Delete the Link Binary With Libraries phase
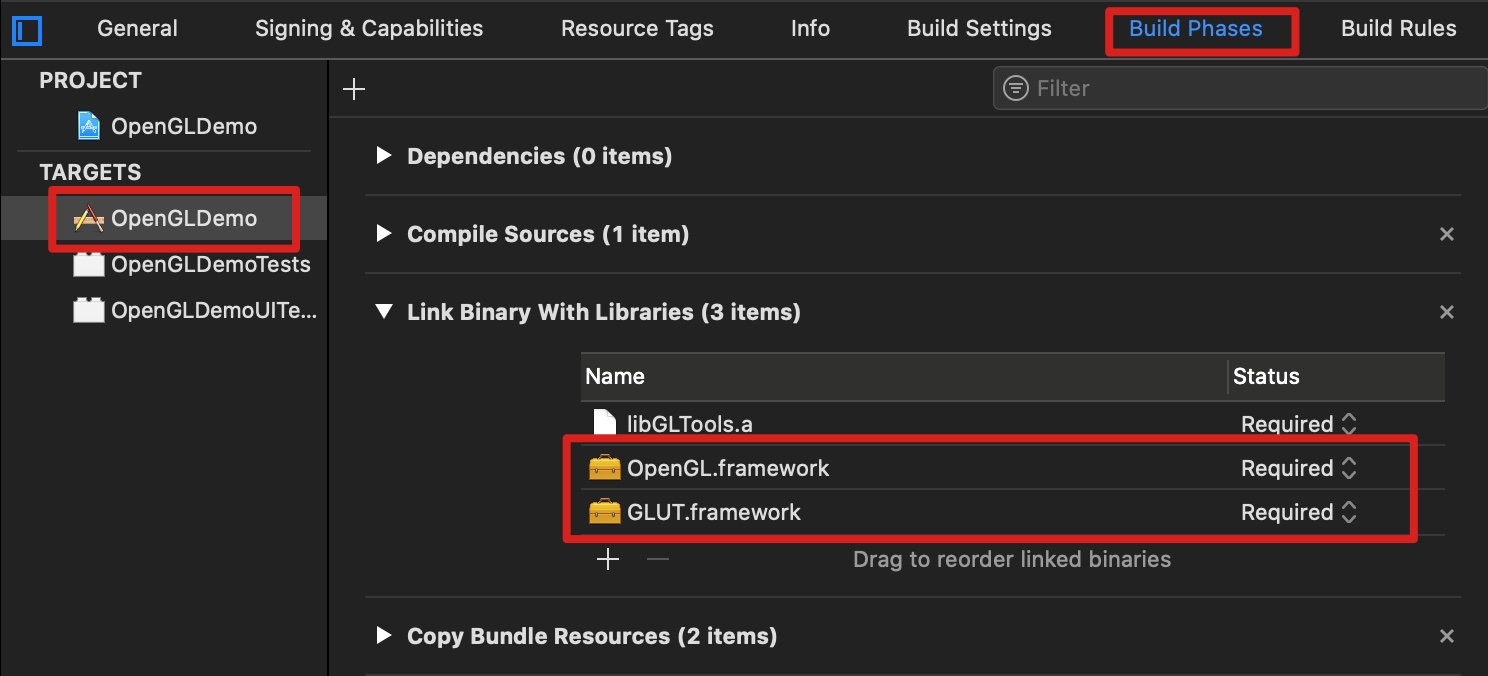The height and width of the screenshot is (676, 1488). coord(1446,313)
